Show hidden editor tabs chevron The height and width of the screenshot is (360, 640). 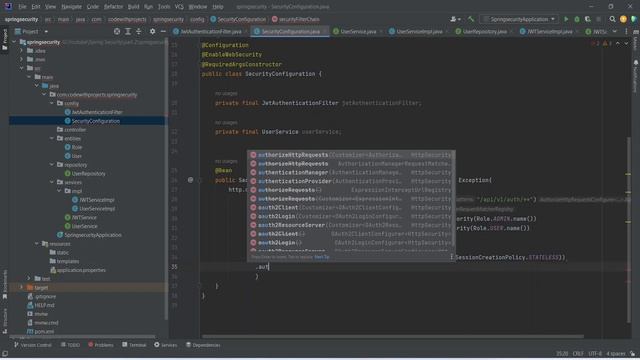coord(615,31)
